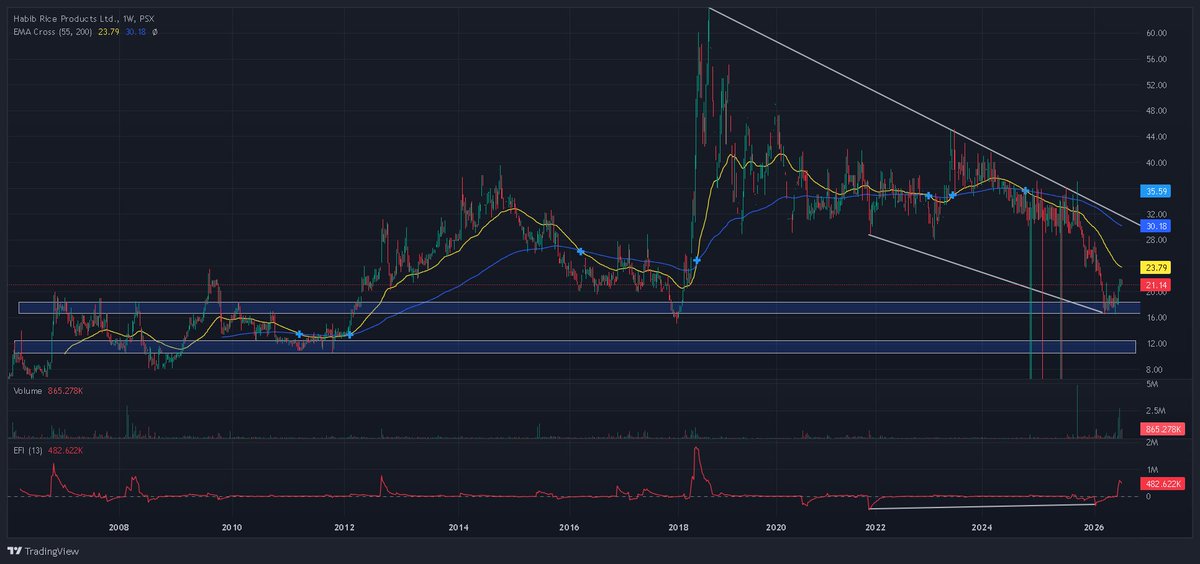Click the 5M volume axis tick
The height and width of the screenshot is (564, 1200).
pos(1152,385)
